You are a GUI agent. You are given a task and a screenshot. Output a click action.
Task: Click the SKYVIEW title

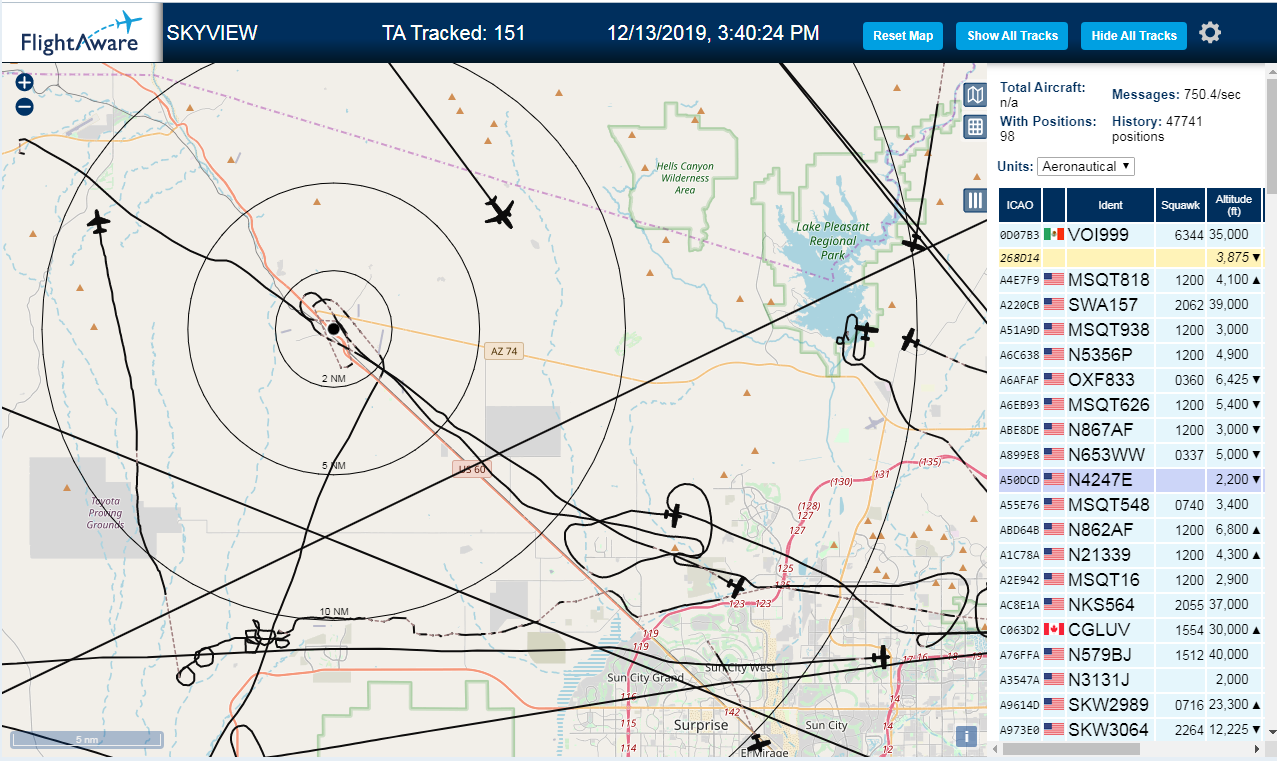tap(212, 33)
